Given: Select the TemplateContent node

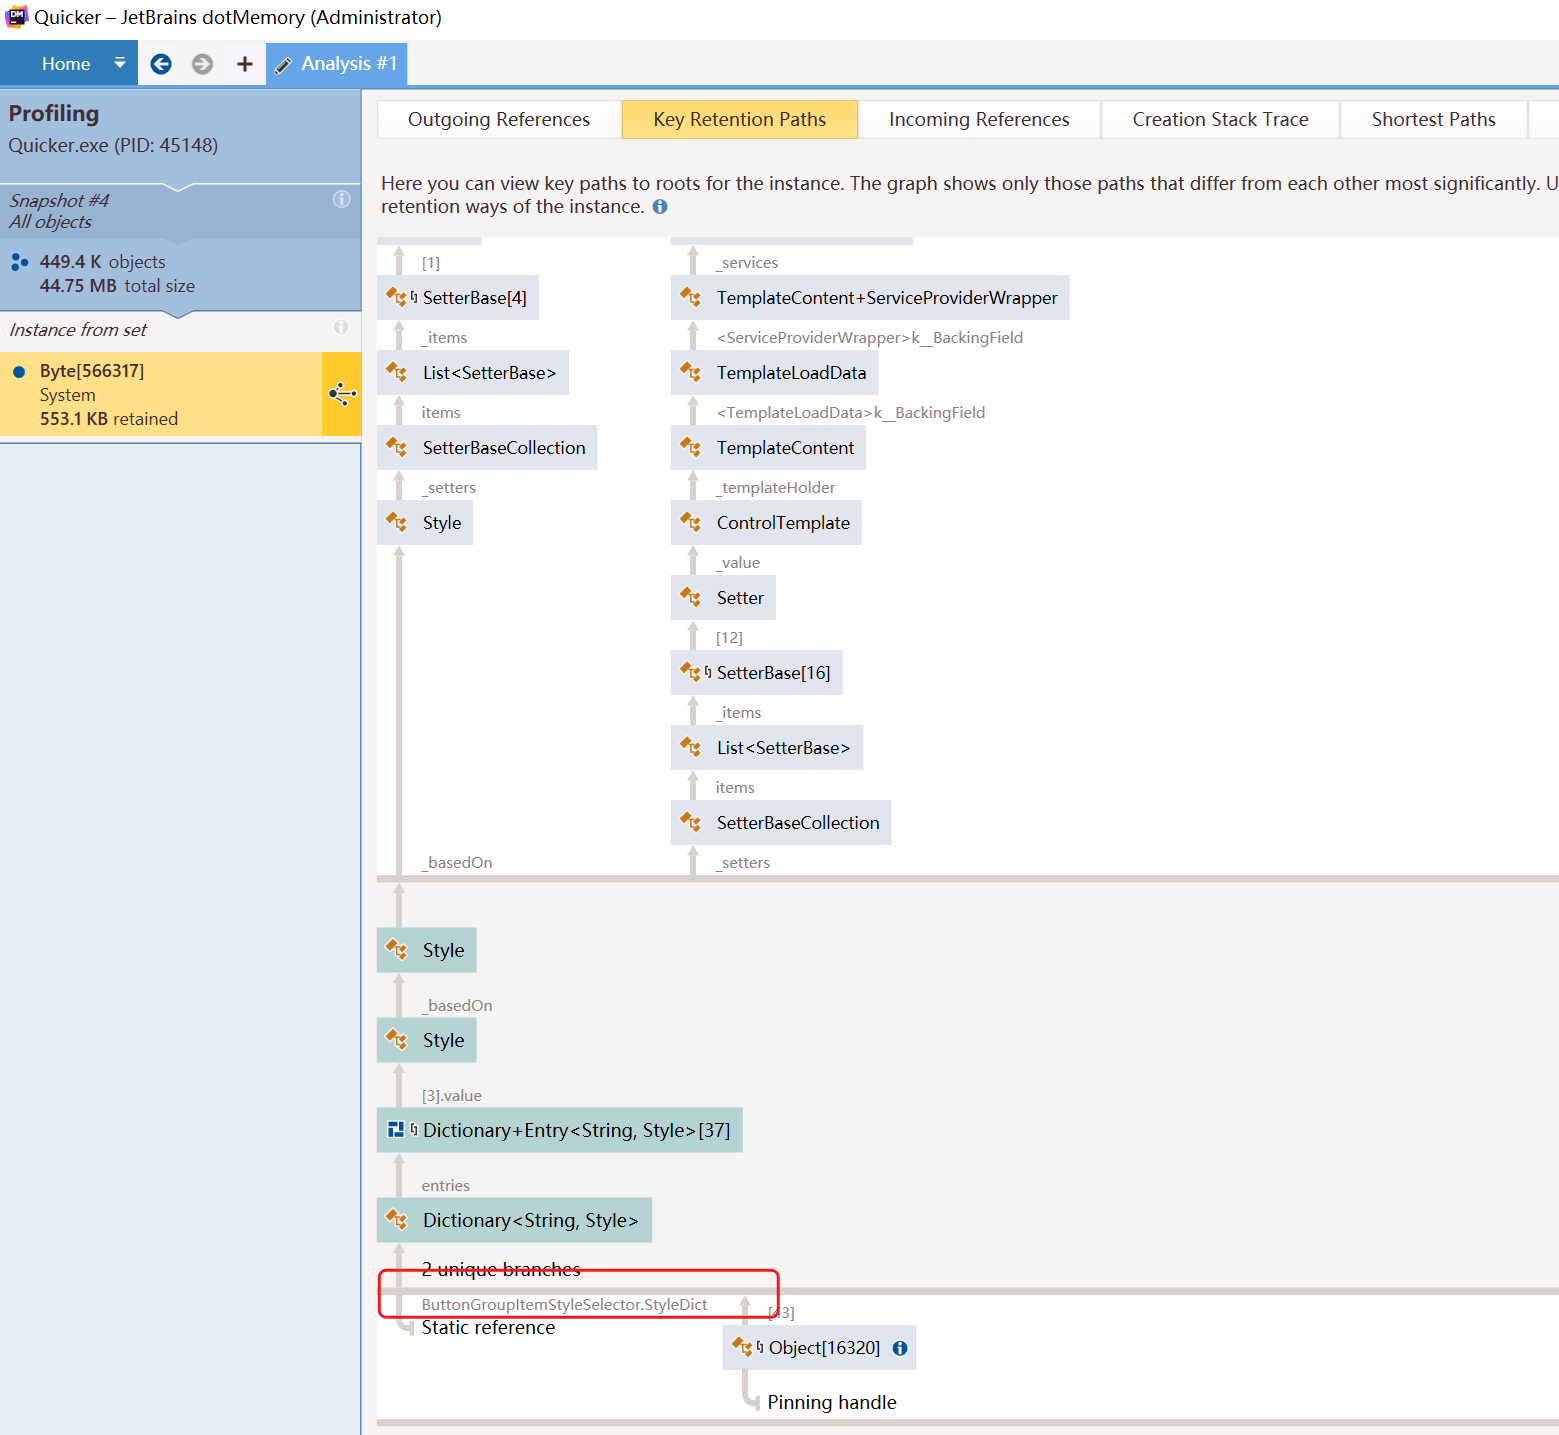Looking at the screenshot, I should coord(768,448).
